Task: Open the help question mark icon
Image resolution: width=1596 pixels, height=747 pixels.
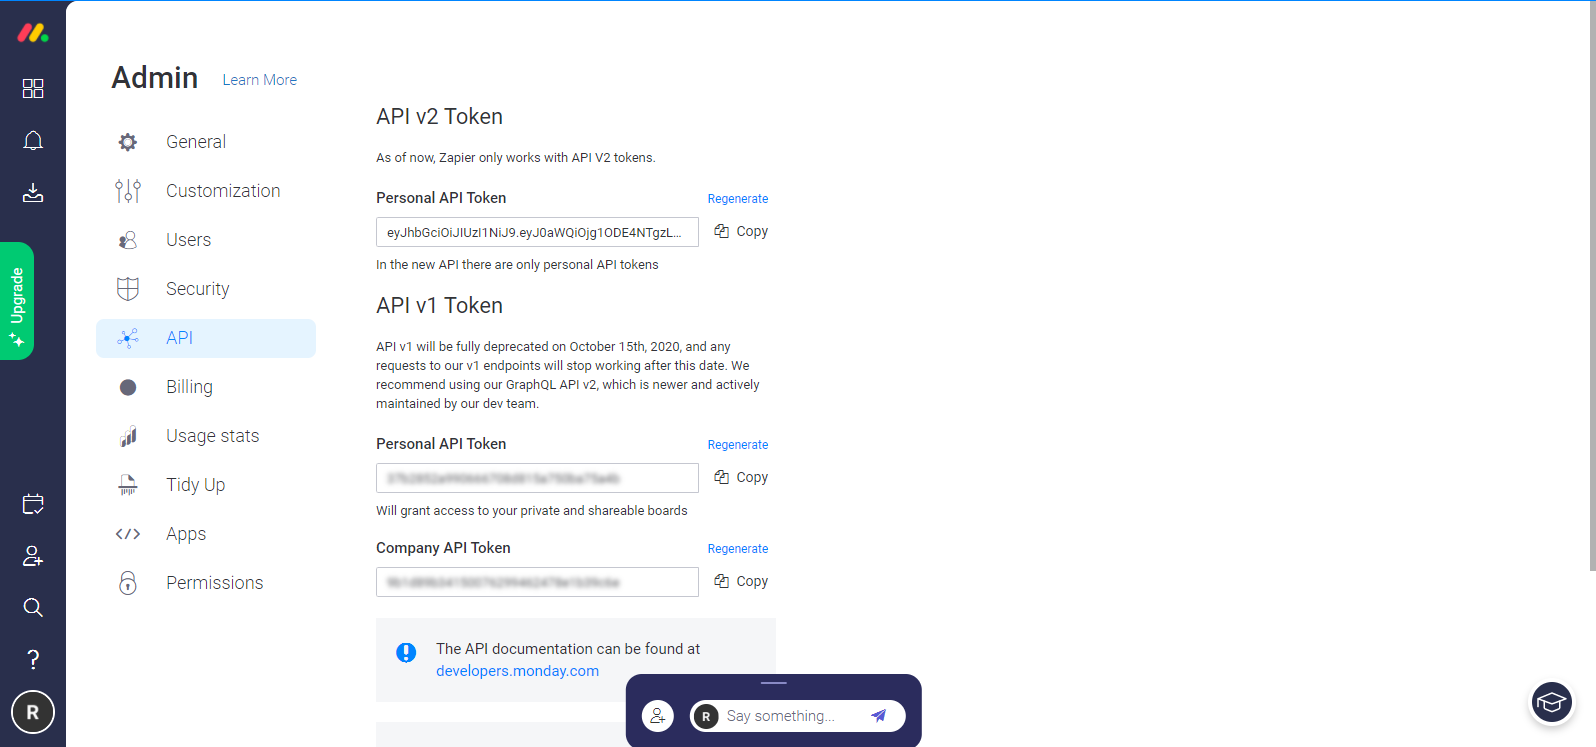Action: coord(33,659)
